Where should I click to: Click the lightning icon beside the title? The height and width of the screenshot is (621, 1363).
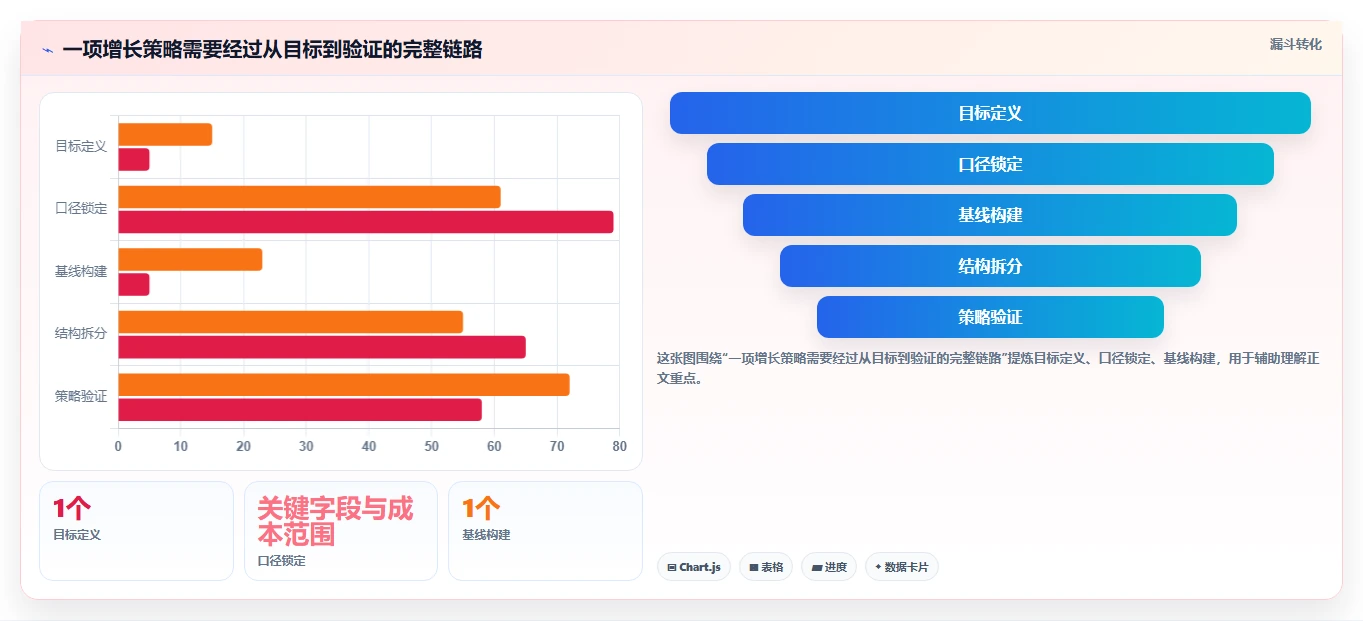tap(48, 50)
